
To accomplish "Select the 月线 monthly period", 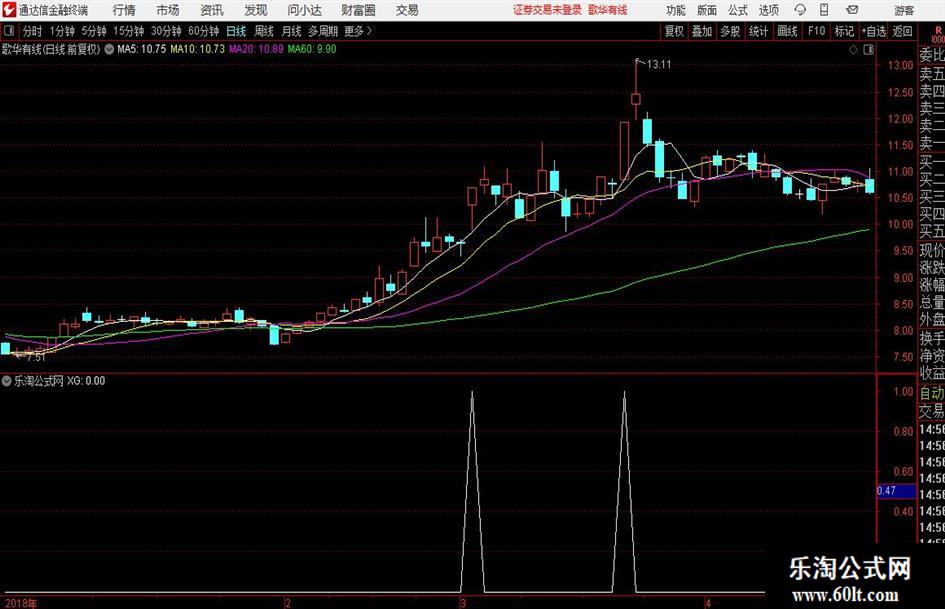I will click(x=292, y=31).
